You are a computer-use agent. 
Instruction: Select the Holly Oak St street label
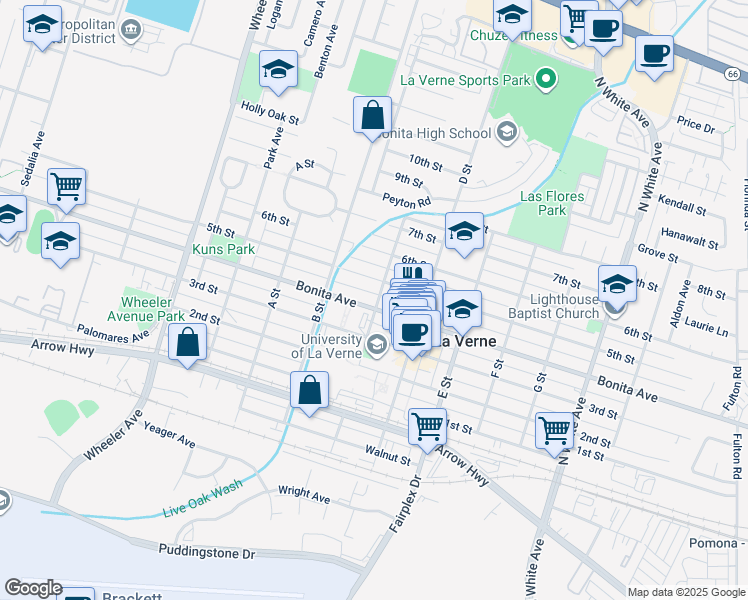[270, 113]
